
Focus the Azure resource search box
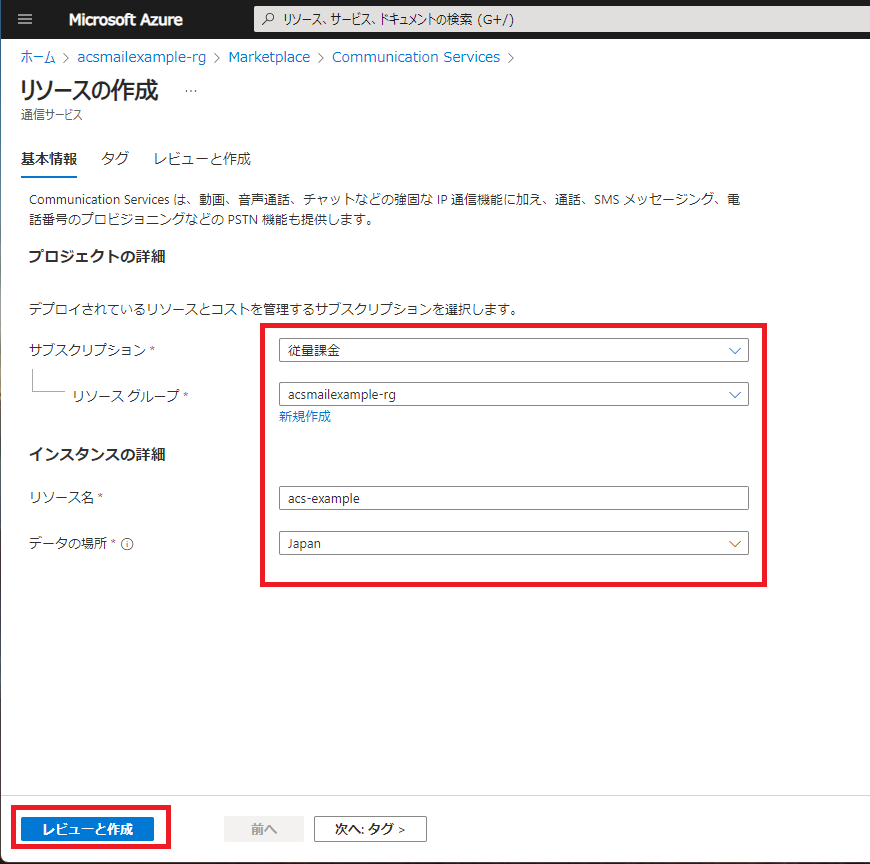click(x=562, y=19)
